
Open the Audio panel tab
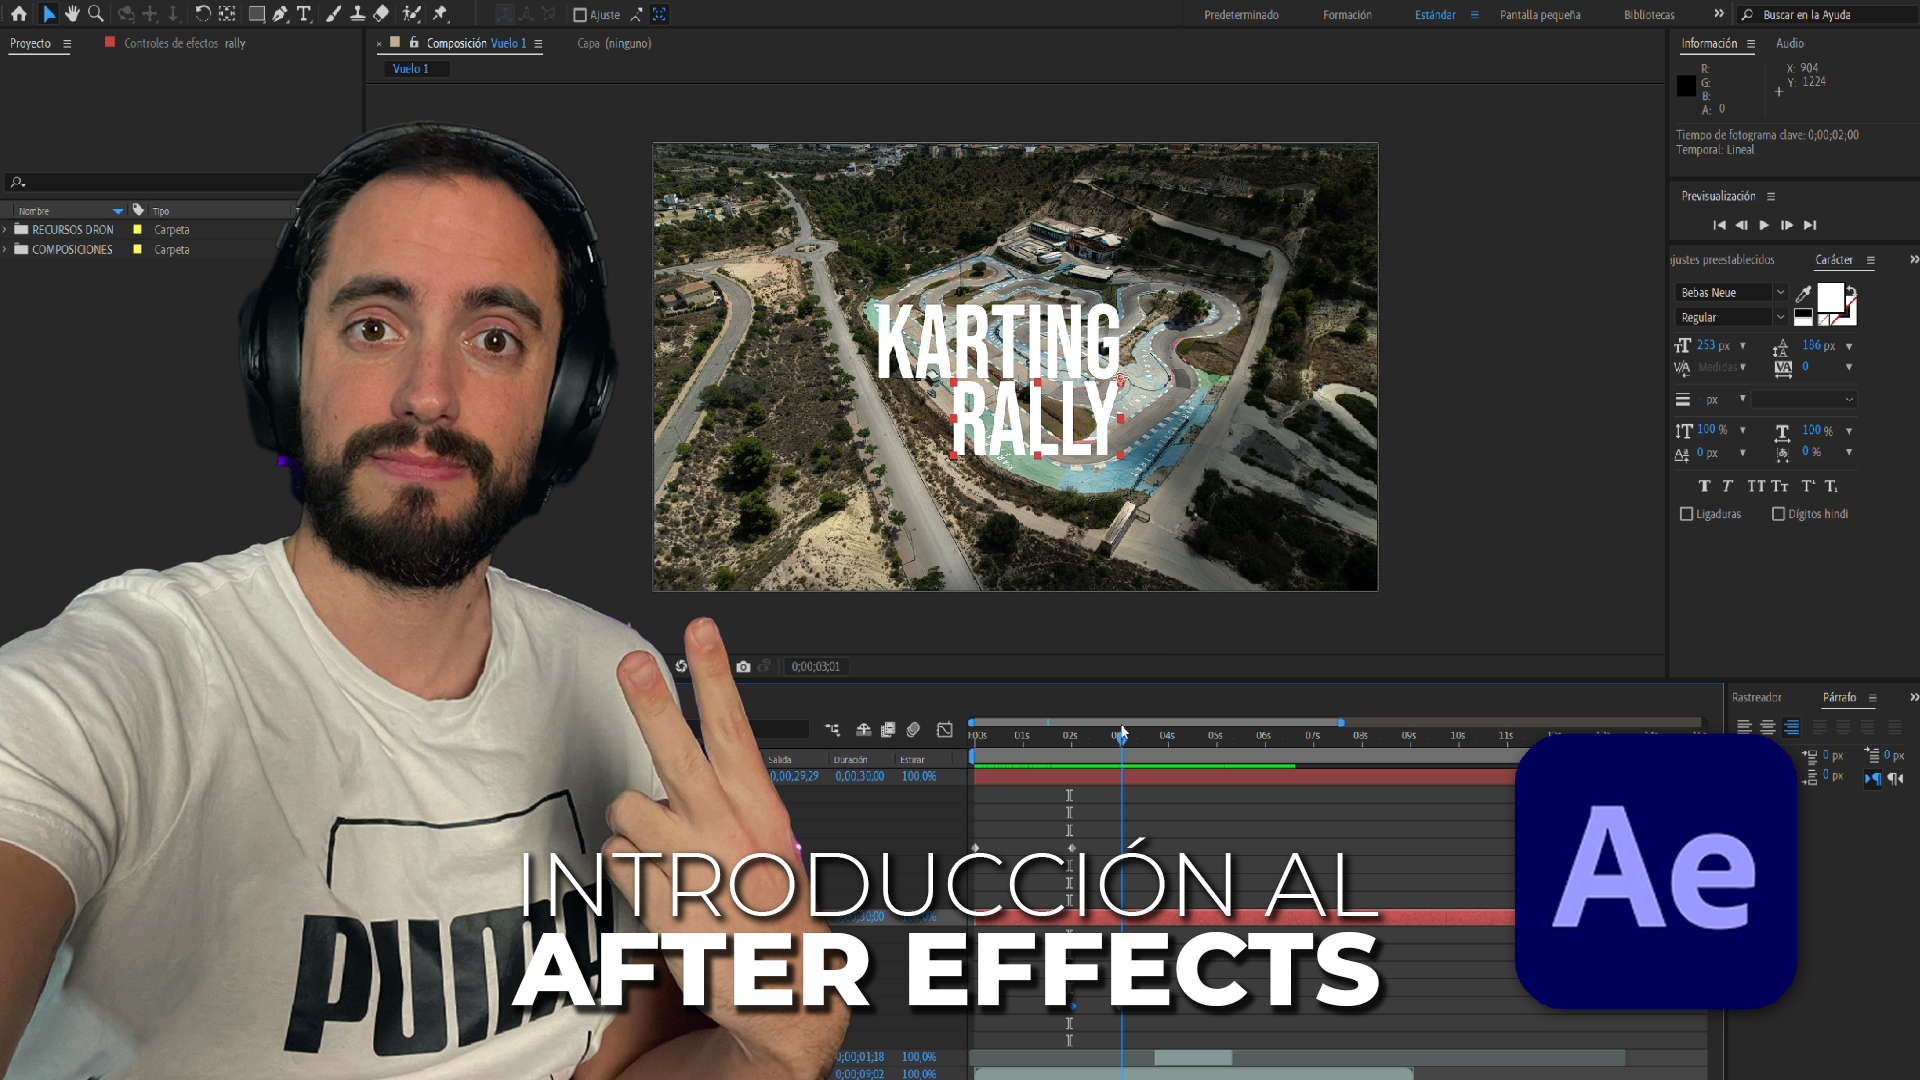pyautogui.click(x=1790, y=44)
